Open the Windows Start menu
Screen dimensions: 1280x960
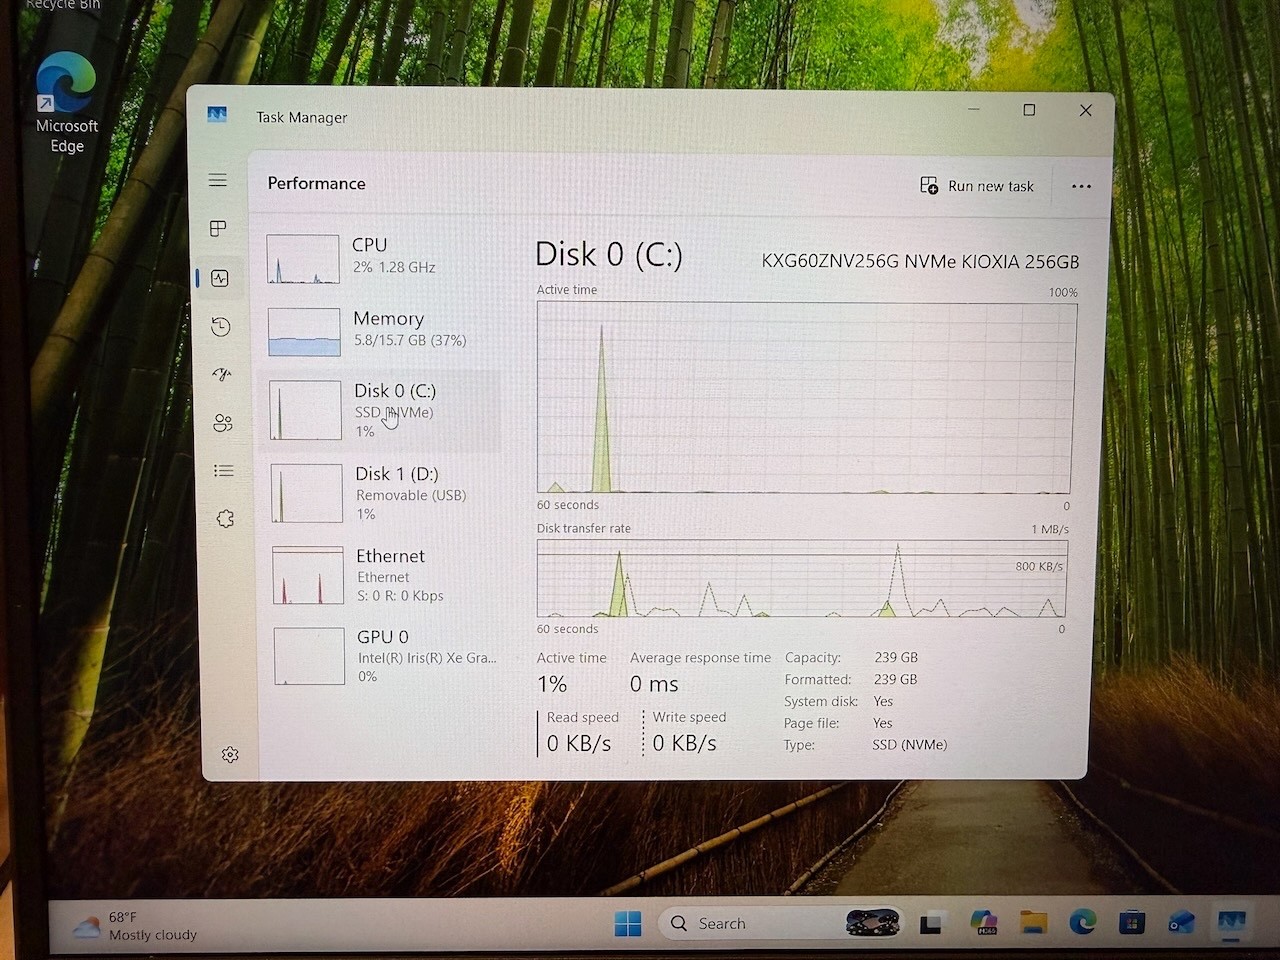(628, 923)
